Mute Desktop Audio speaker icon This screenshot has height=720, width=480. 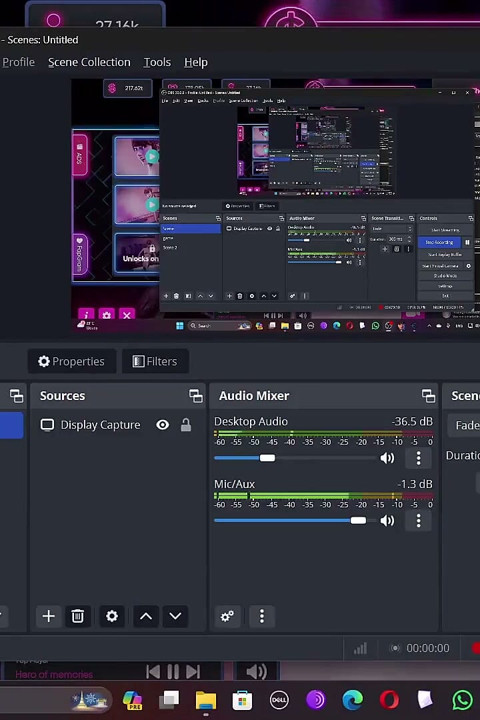tap(387, 458)
